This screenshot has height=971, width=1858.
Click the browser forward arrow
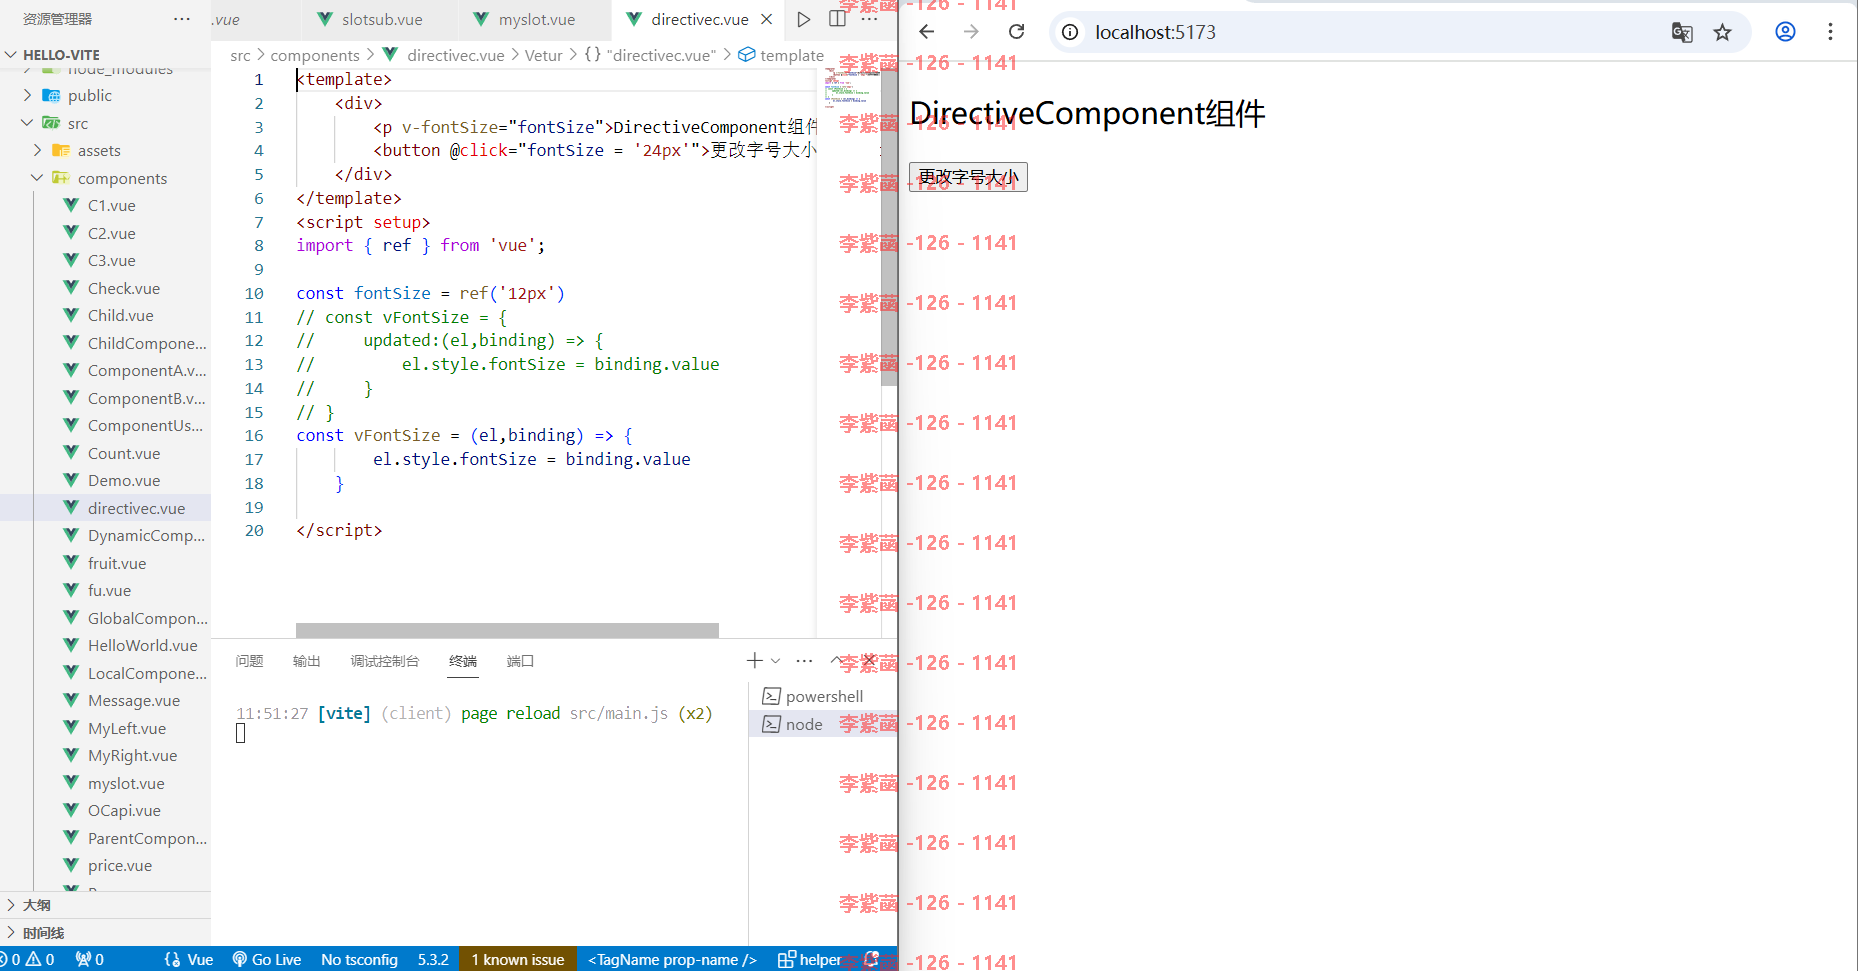[x=971, y=32]
